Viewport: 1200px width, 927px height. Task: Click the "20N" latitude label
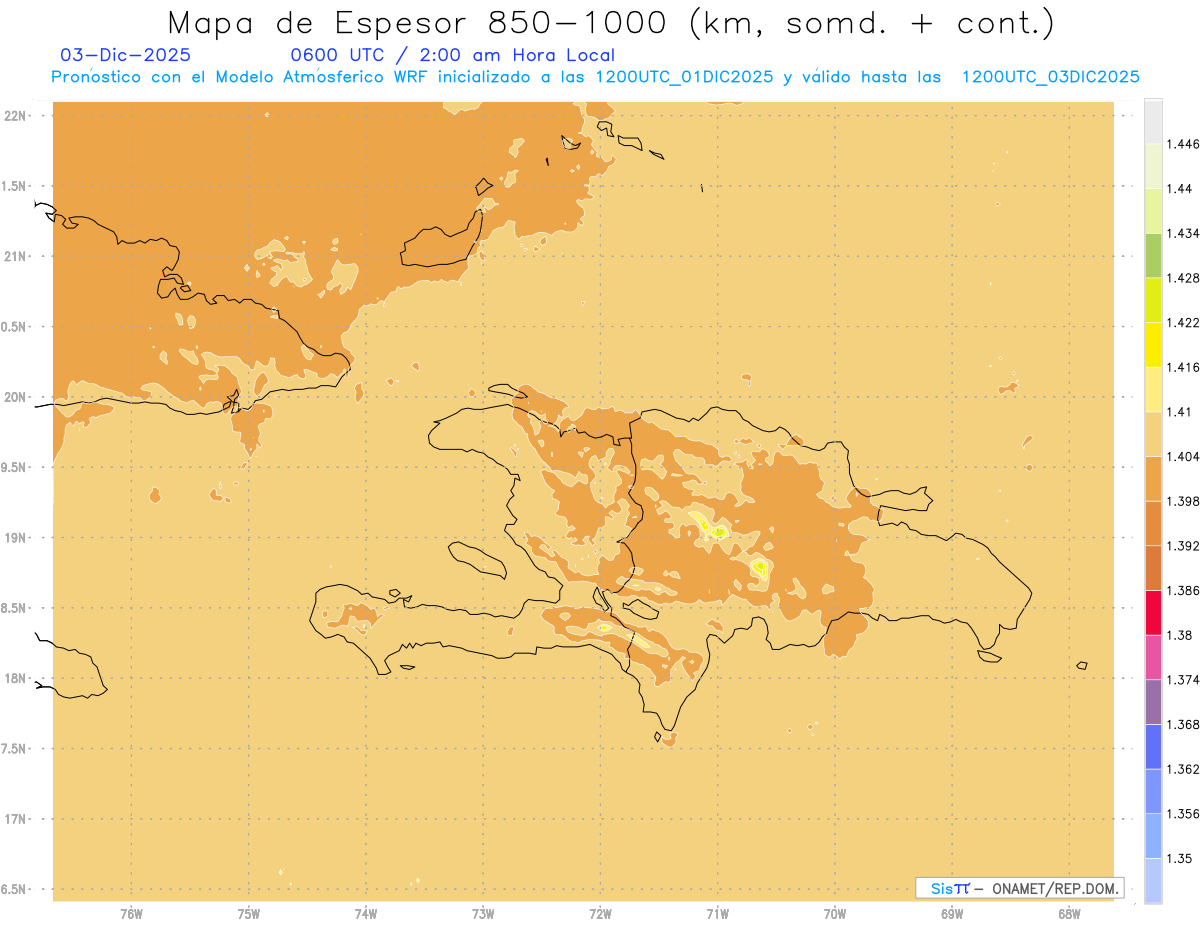[14, 397]
